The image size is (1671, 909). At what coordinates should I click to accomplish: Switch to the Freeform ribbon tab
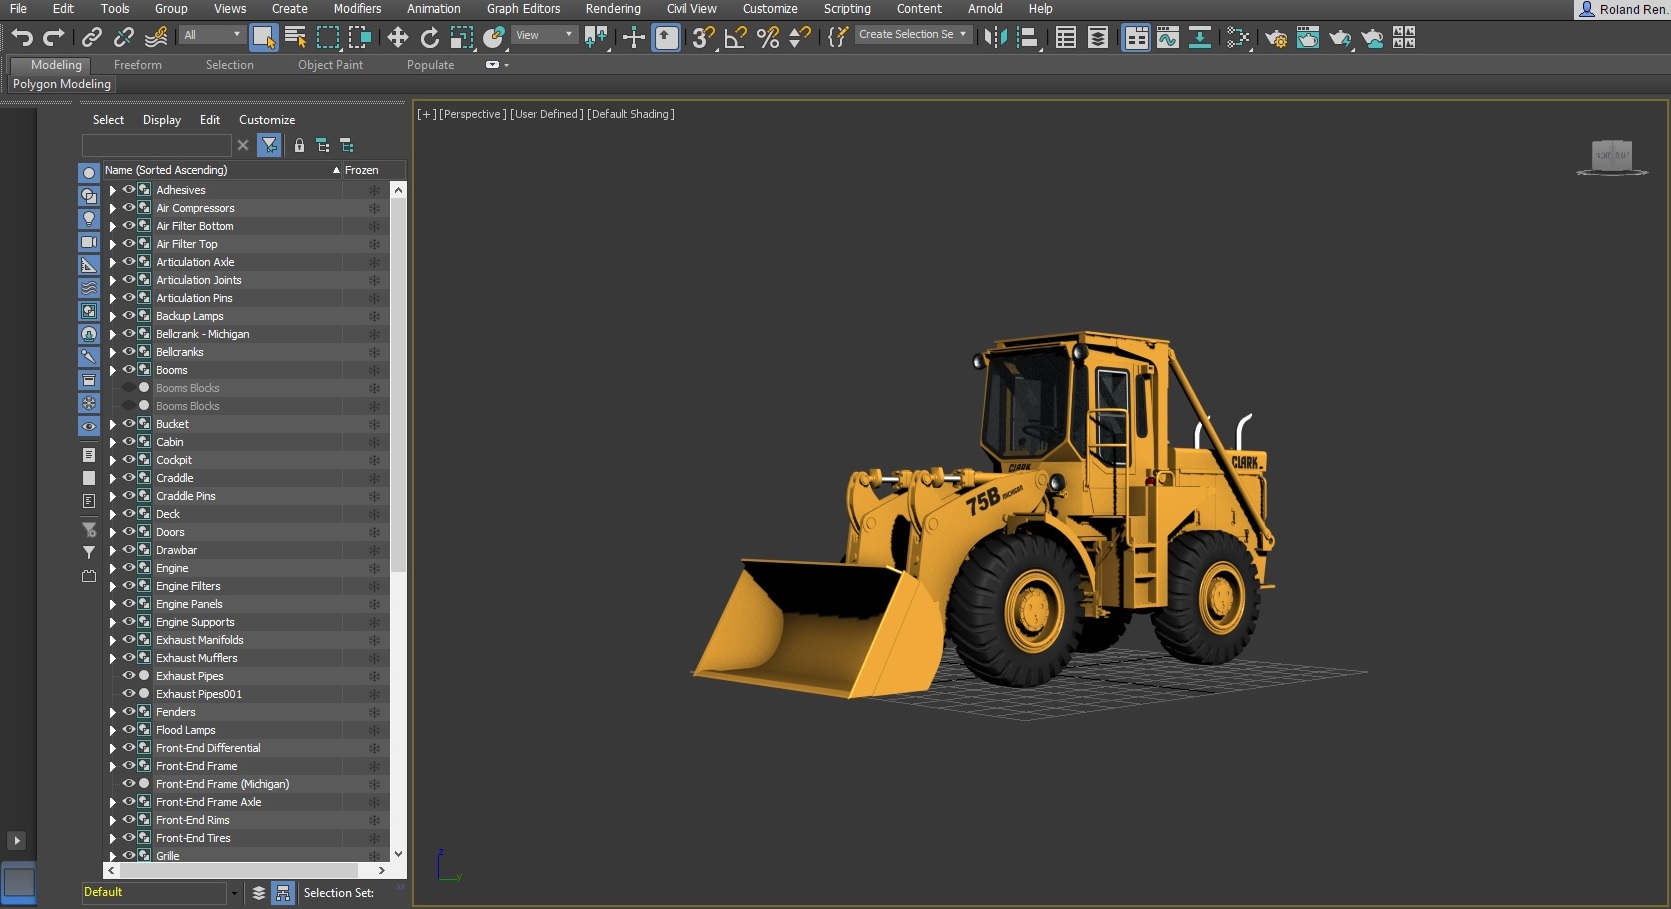pos(137,65)
